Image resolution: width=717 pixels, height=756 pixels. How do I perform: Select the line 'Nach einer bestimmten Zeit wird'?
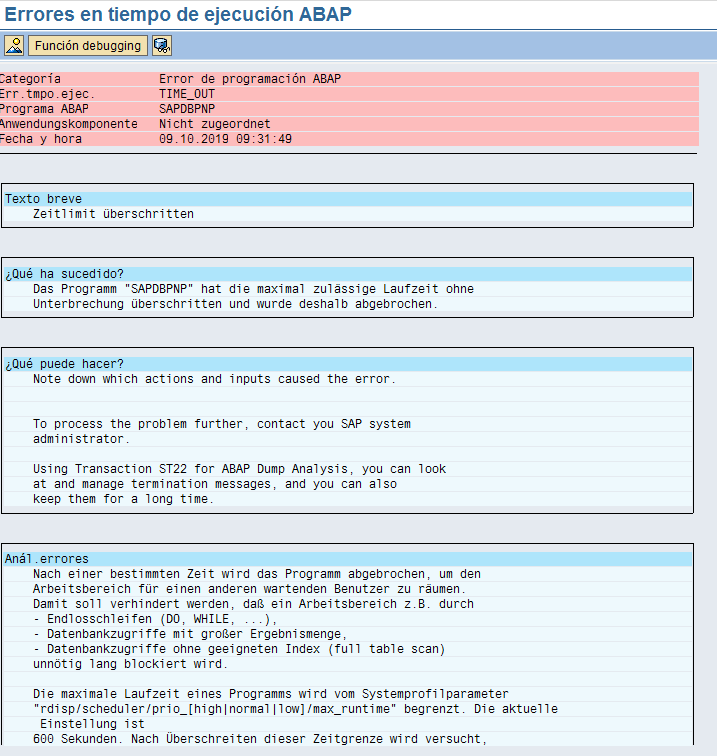coord(257,574)
